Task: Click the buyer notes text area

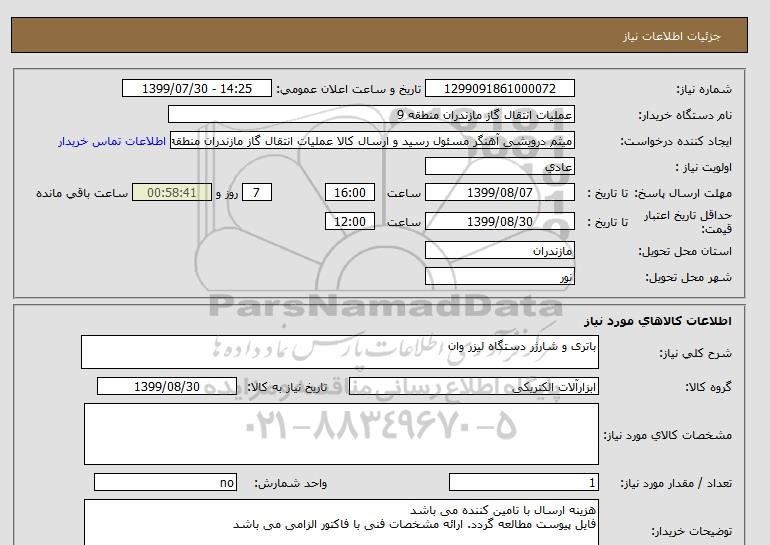Action: coord(341,522)
